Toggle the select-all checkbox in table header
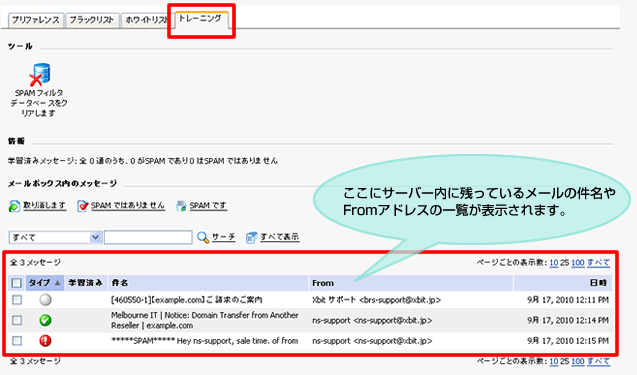The height and width of the screenshot is (375, 637). tap(17, 283)
